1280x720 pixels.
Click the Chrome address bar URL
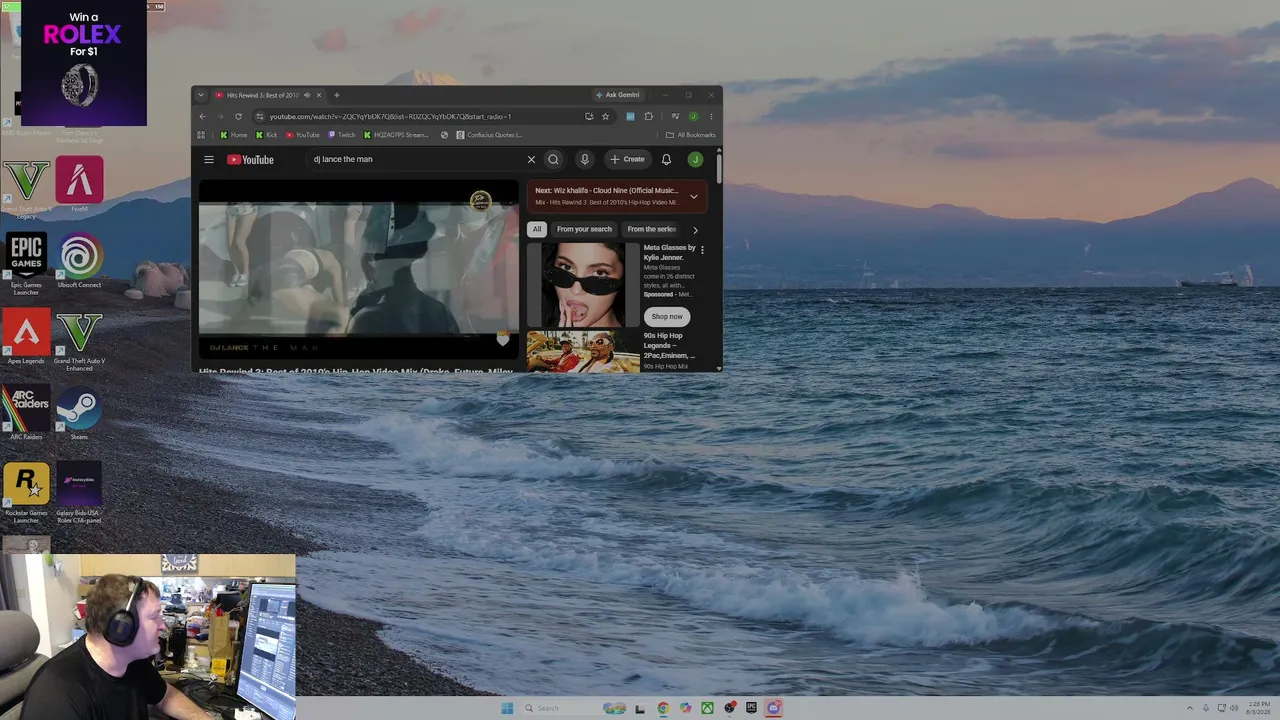390,116
